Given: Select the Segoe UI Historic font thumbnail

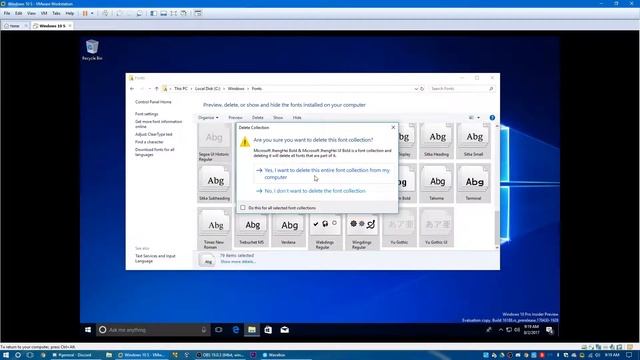Looking at the screenshot, I should pos(214,142).
